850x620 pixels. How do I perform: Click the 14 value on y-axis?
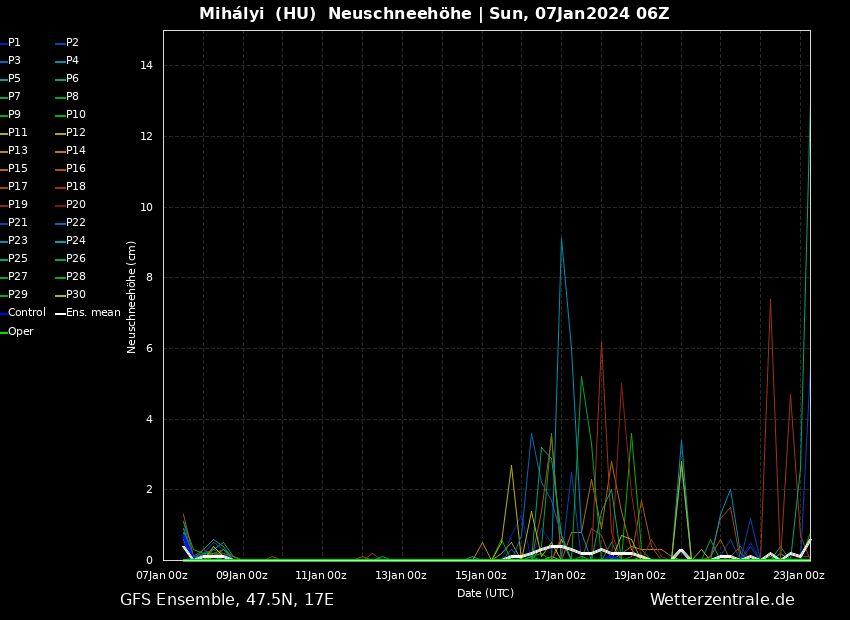click(146, 66)
